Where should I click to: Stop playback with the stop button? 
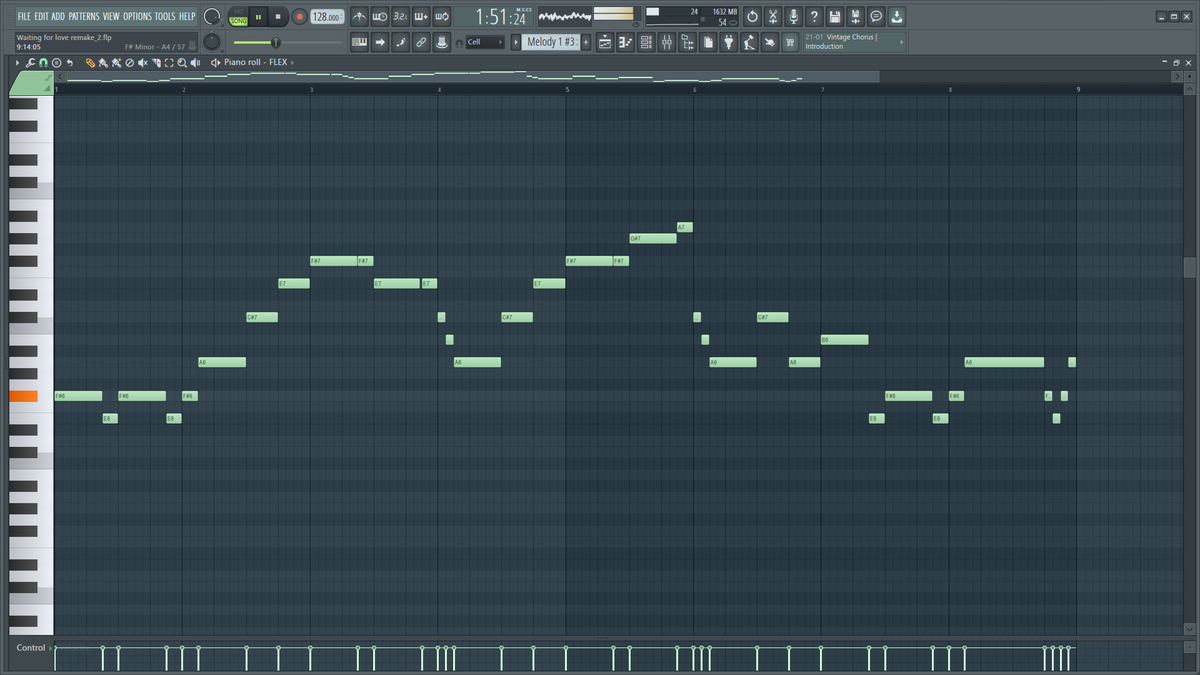point(278,17)
